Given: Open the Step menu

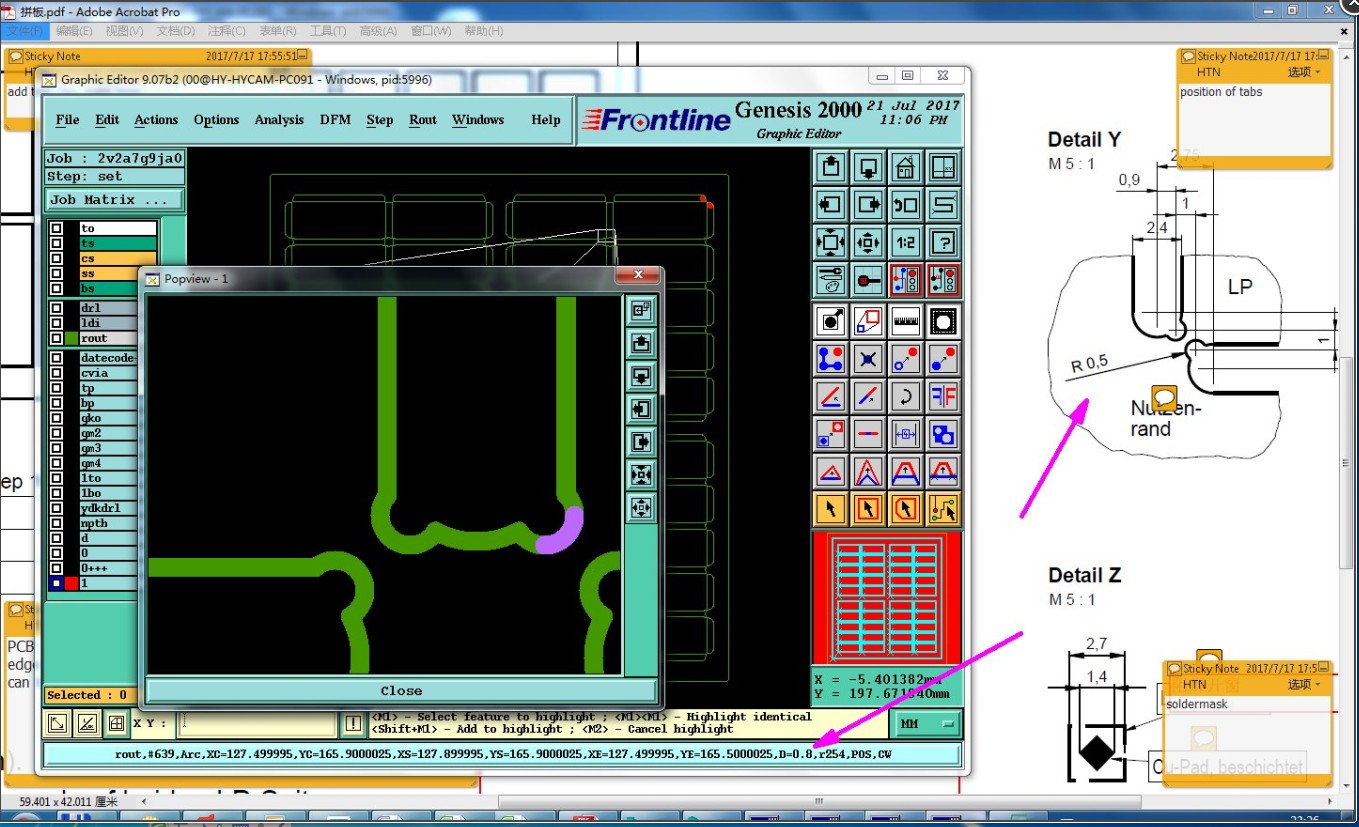Looking at the screenshot, I should pyautogui.click(x=380, y=120).
